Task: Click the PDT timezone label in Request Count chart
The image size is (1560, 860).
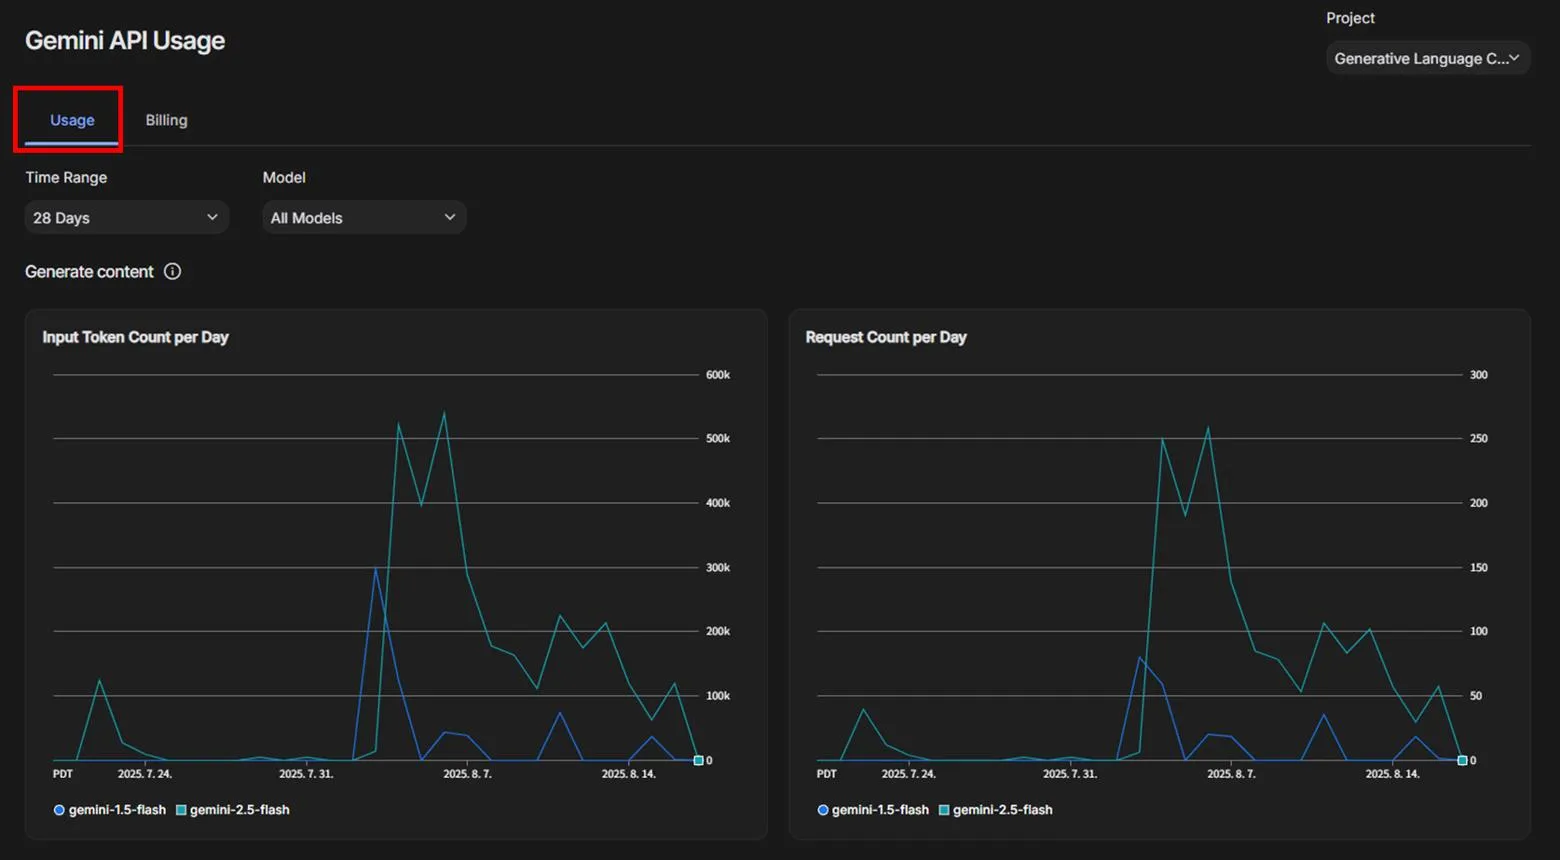Action: [827, 774]
